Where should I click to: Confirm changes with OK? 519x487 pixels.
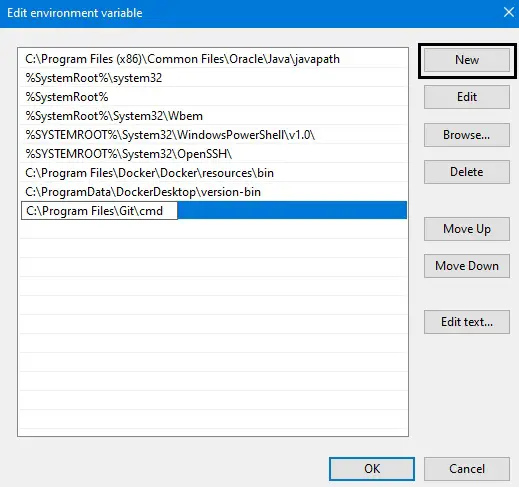(372, 469)
